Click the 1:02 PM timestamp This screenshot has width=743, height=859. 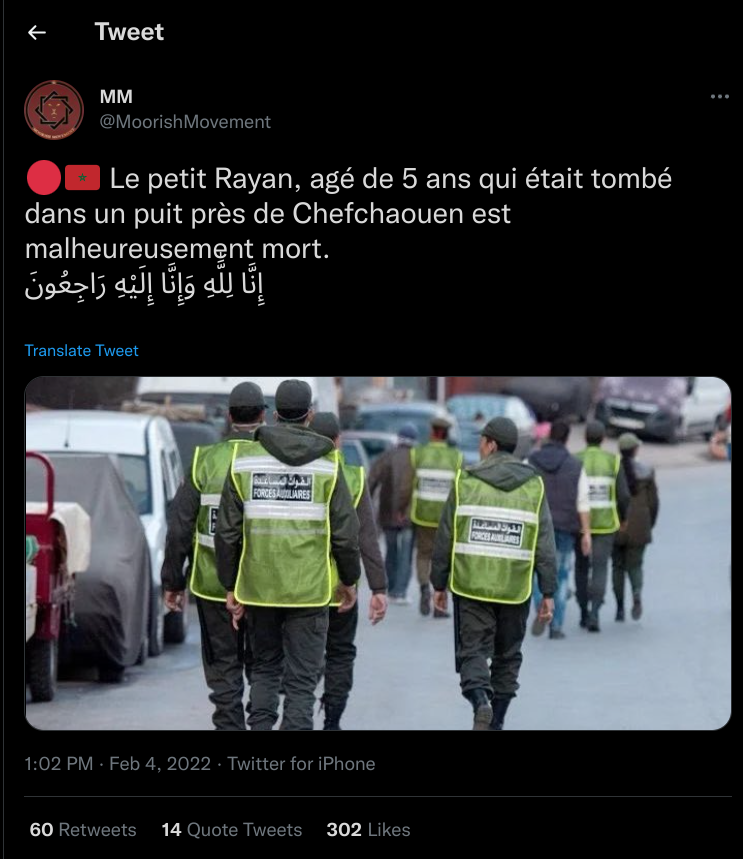click(59, 764)
